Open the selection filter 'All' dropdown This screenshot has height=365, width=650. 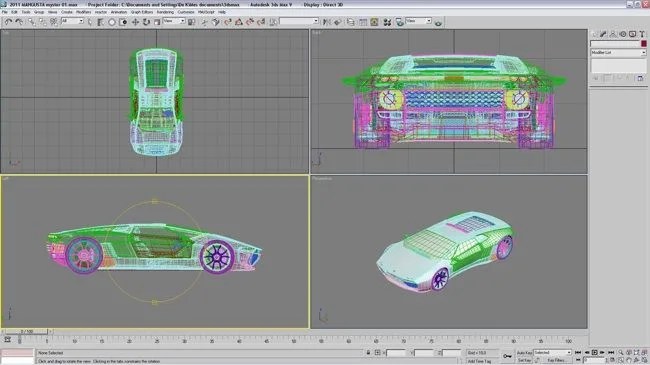tap(72, 21)
